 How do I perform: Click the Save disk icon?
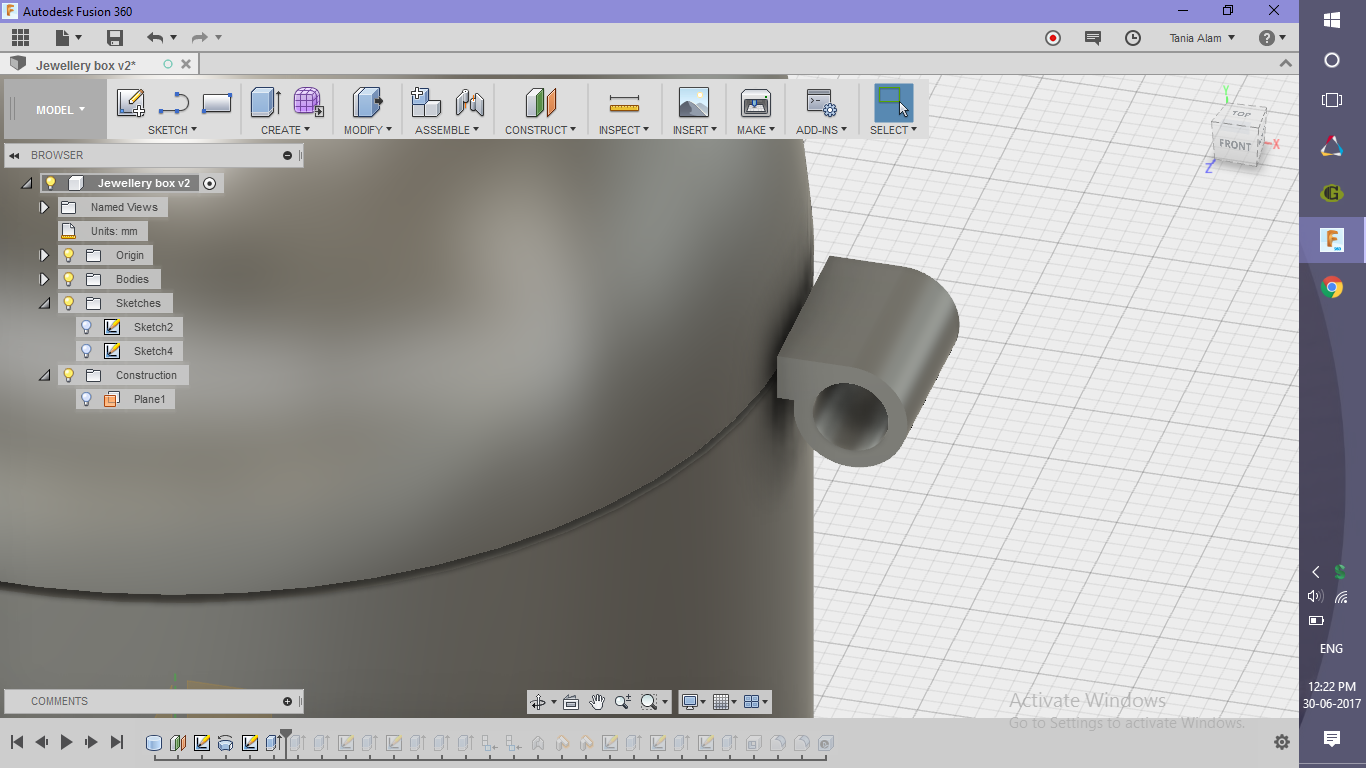pos(115,38)
